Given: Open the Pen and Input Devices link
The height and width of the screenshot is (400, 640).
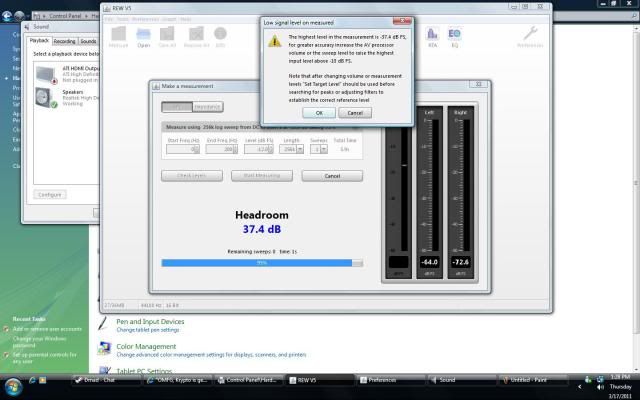Looking at the screenshot, I should point(150,322).
